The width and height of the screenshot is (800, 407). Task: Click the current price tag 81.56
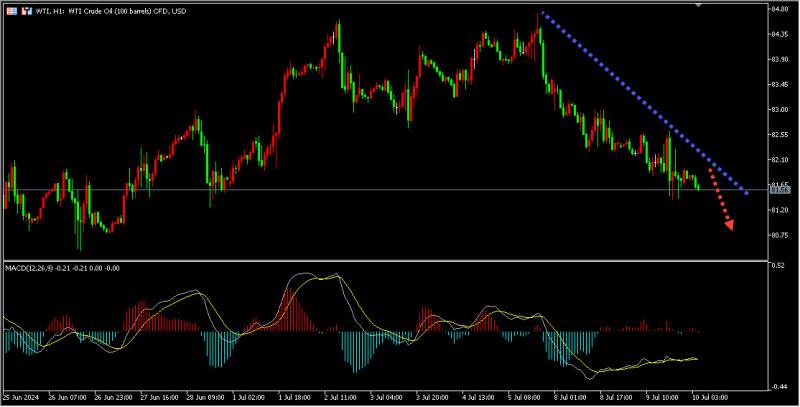click(x=780, y=190)
